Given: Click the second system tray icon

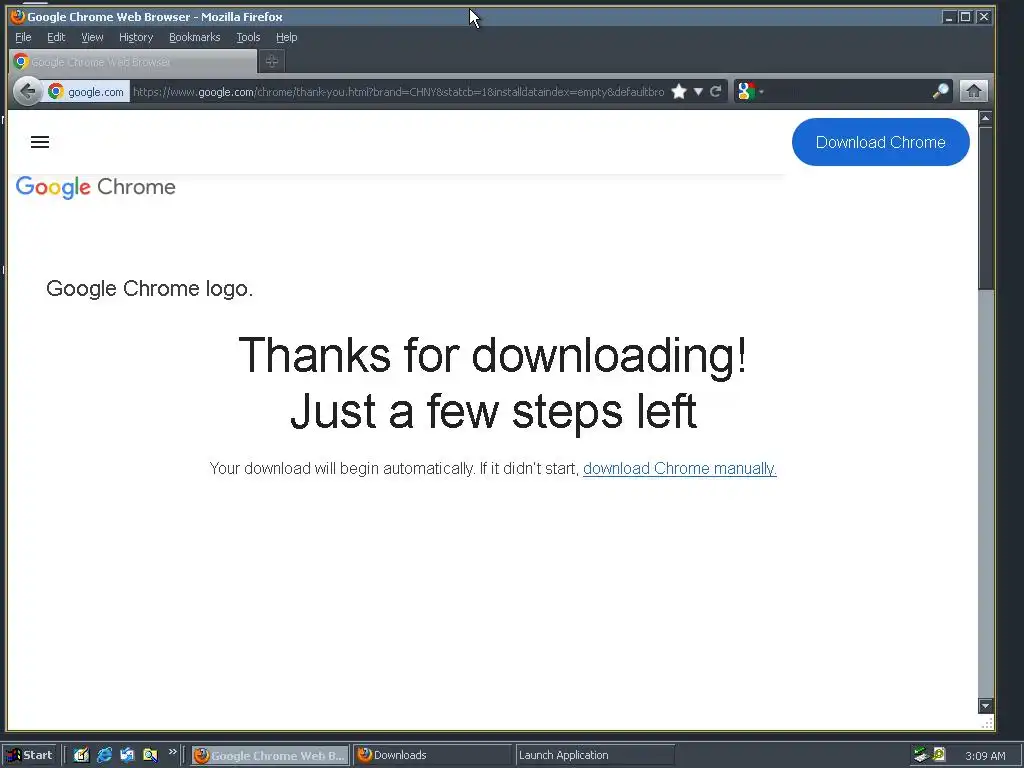Looking at the screenshot, I should tap(939, 754).
